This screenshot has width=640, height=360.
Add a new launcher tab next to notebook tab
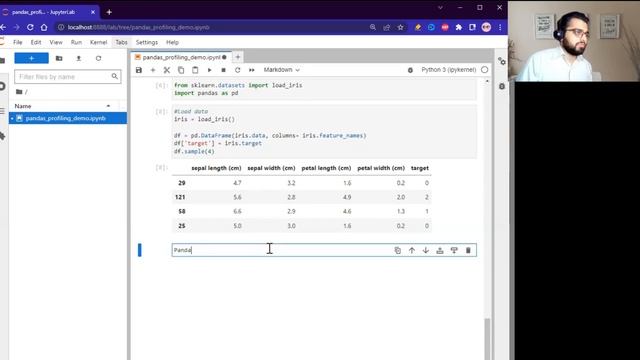click(x=238, y=57)
